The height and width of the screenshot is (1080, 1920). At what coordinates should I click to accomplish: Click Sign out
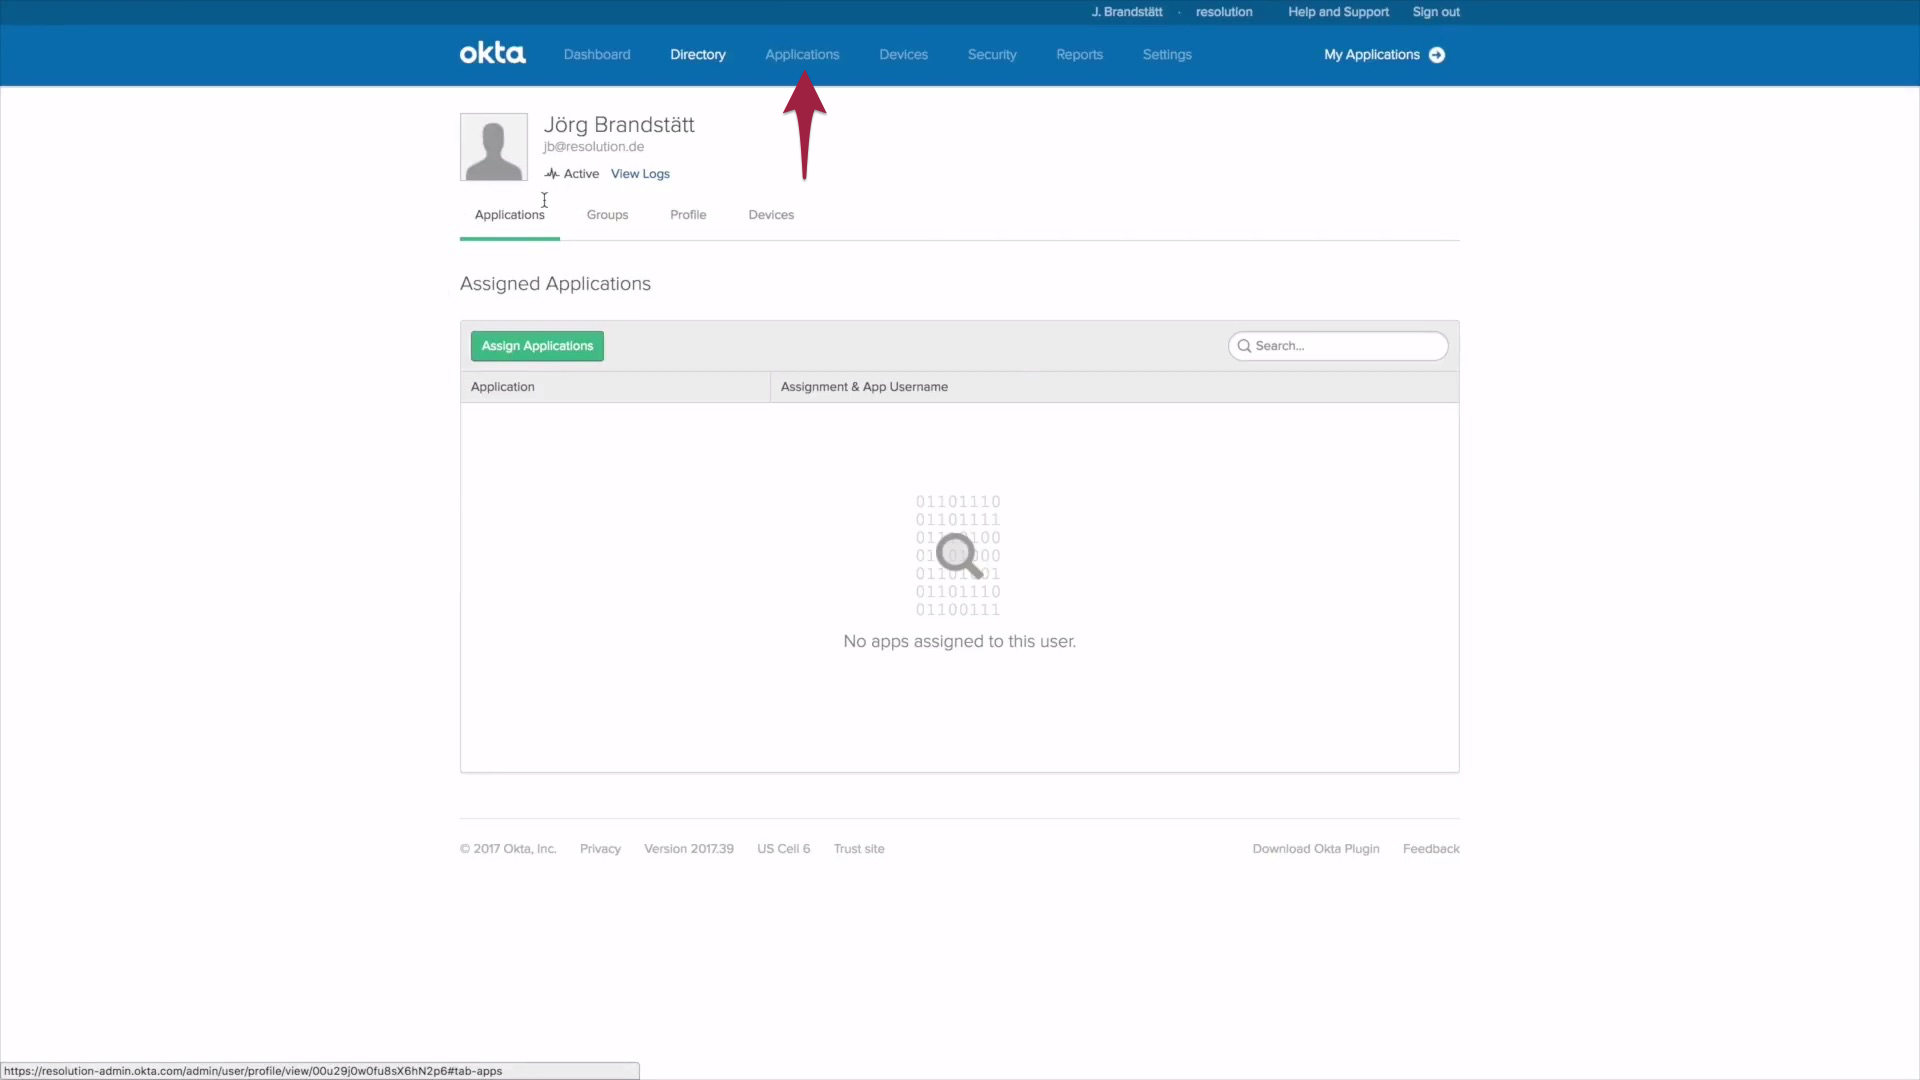point(1436,12)
